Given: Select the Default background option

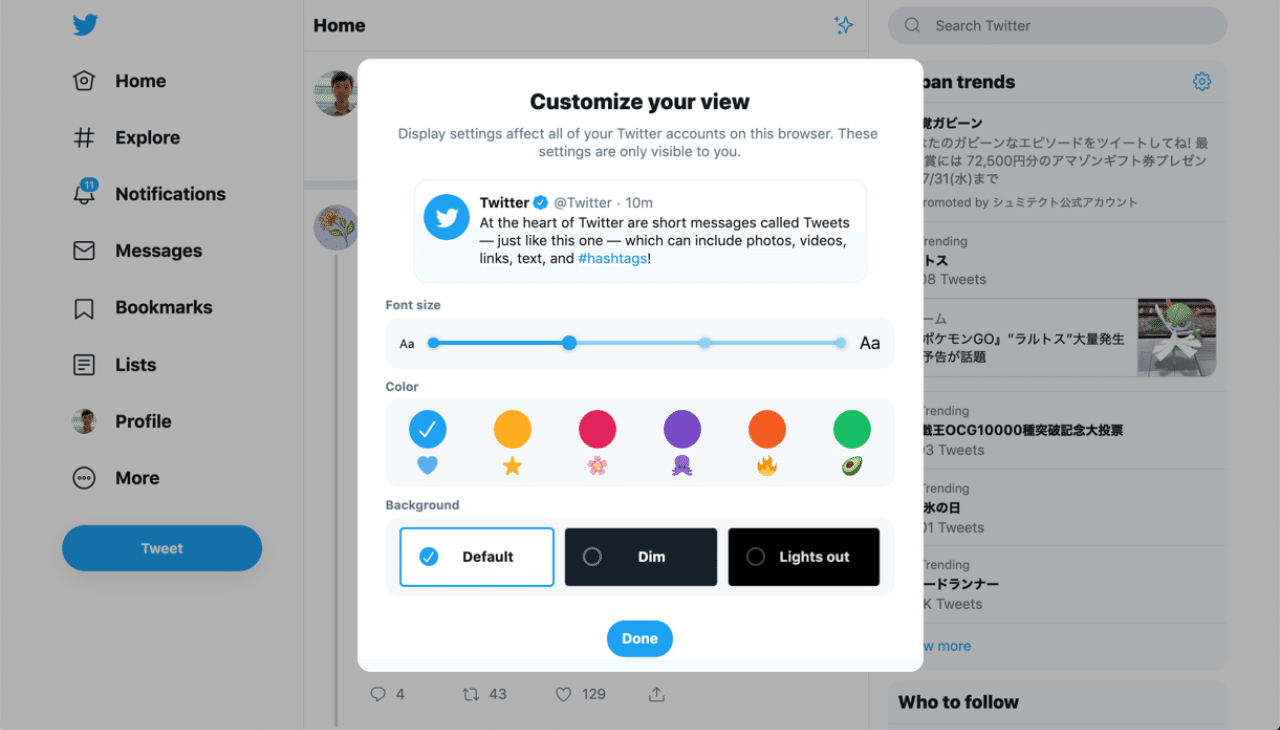Looking at the screenshot, I should [x=477, y=557].
